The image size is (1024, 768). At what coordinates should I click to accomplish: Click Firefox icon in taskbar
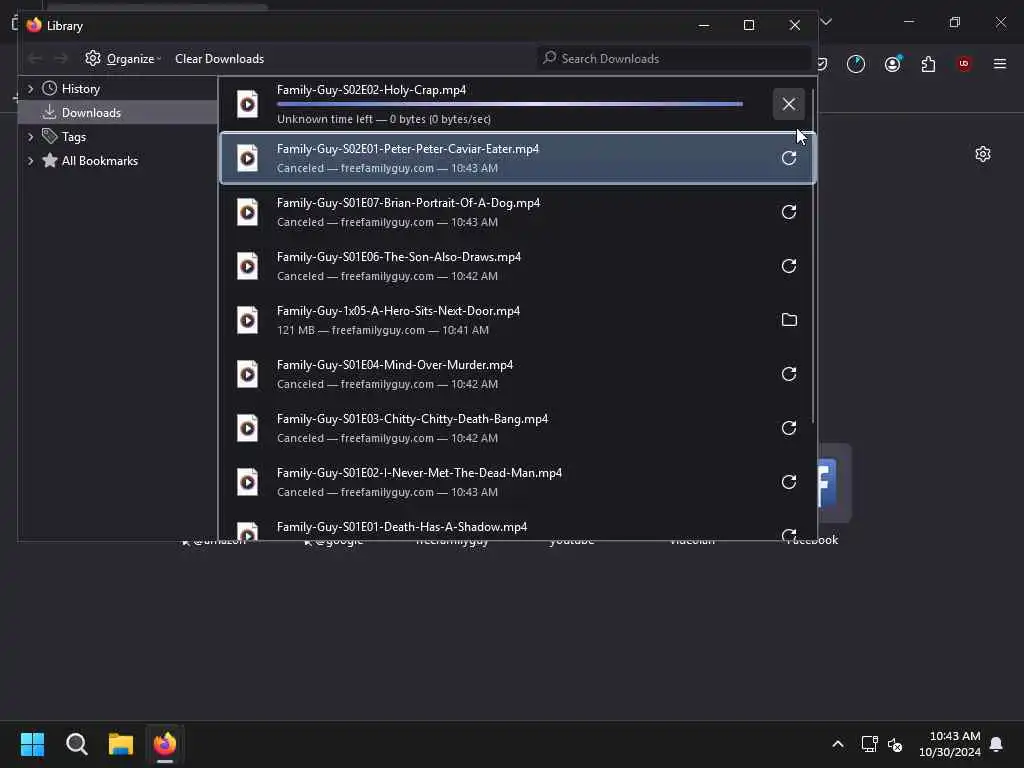point(165,744)
